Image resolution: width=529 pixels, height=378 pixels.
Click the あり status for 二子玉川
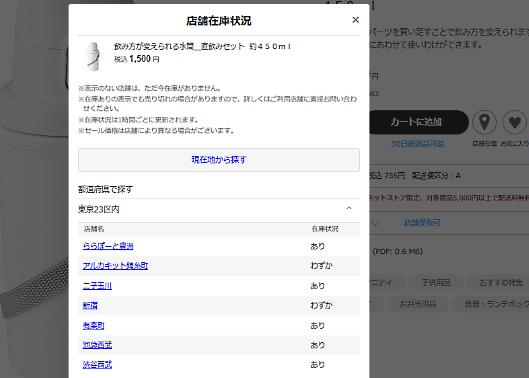pos(317,286)
